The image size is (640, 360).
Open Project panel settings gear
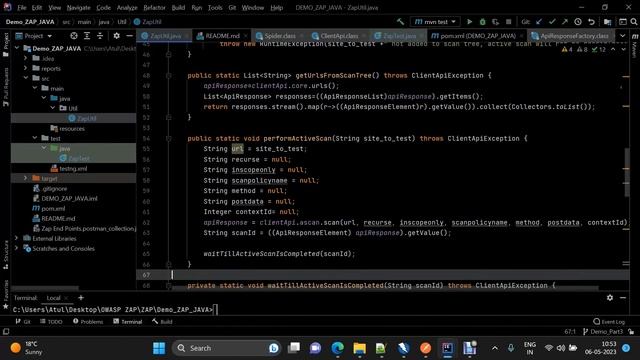point(116,36)
